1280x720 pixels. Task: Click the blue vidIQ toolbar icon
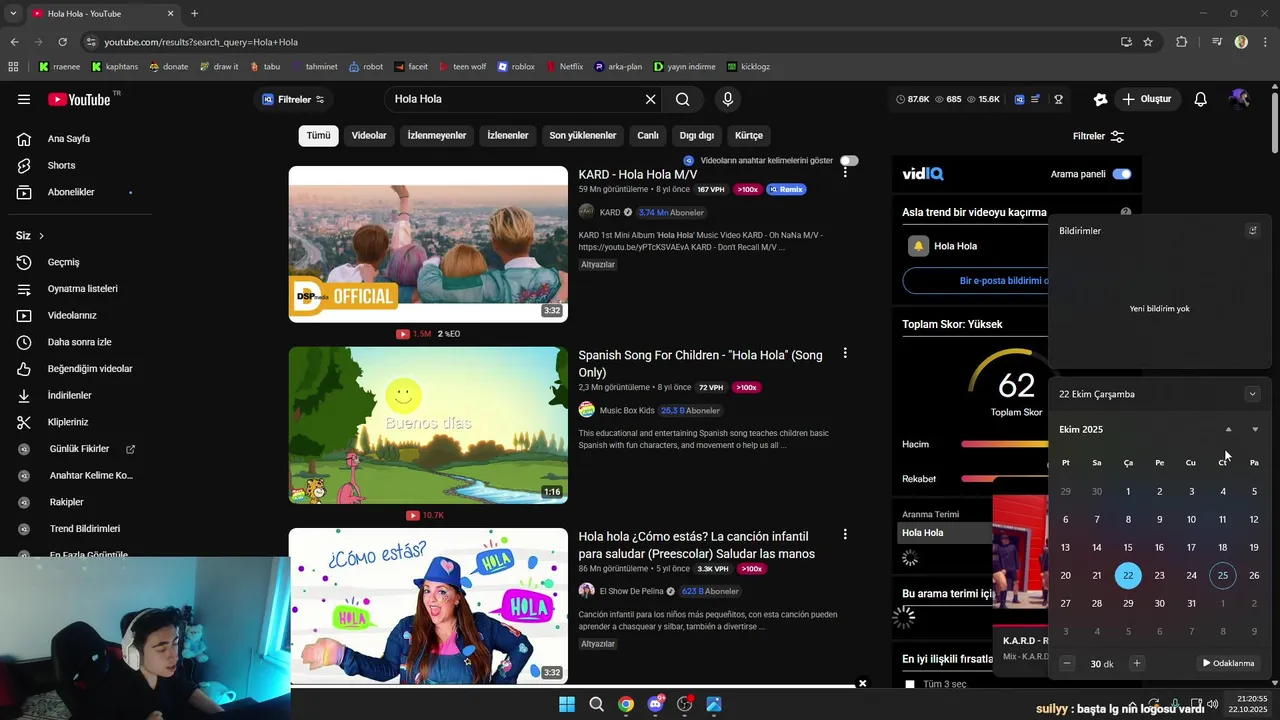click(1019, 99)
